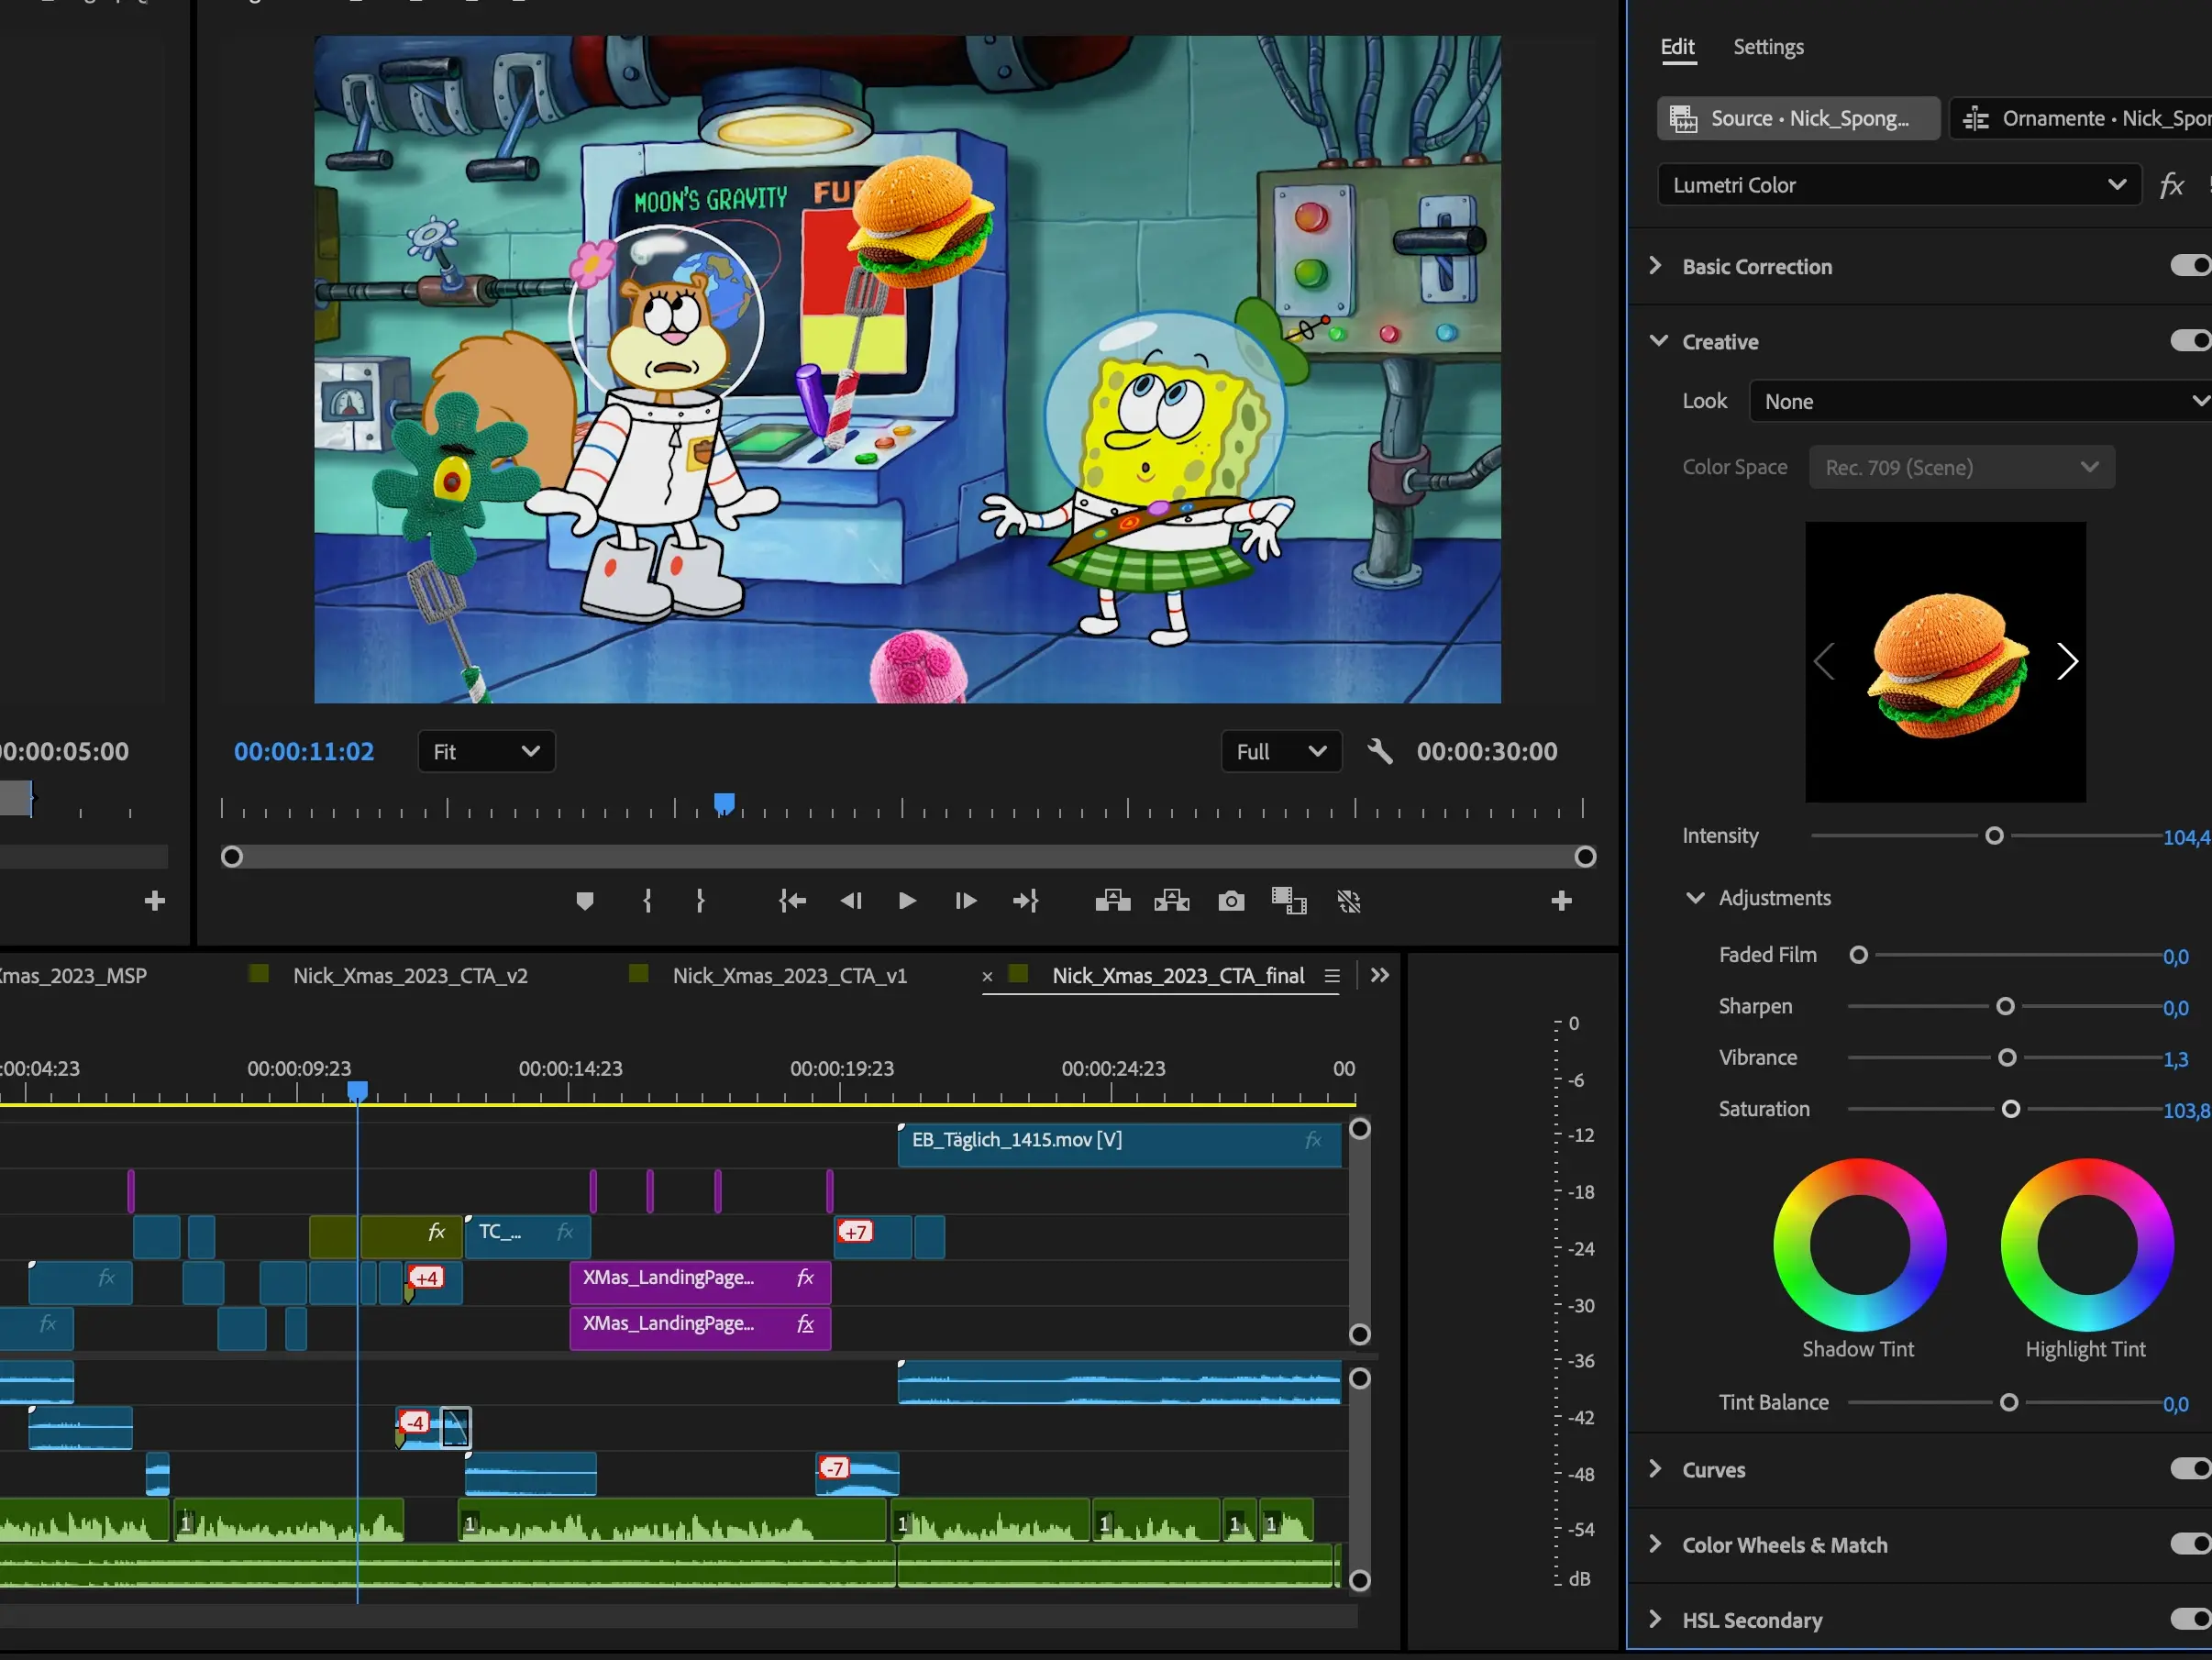
Task: Expand the Curves section
Action: pos(1655,1468)
